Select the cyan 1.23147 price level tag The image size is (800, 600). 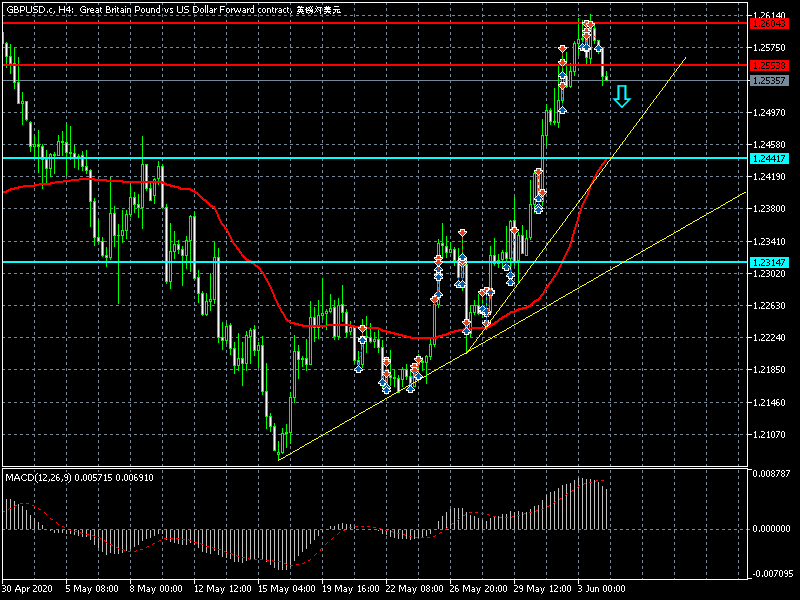pyautogui.click(x=769, y=262)
